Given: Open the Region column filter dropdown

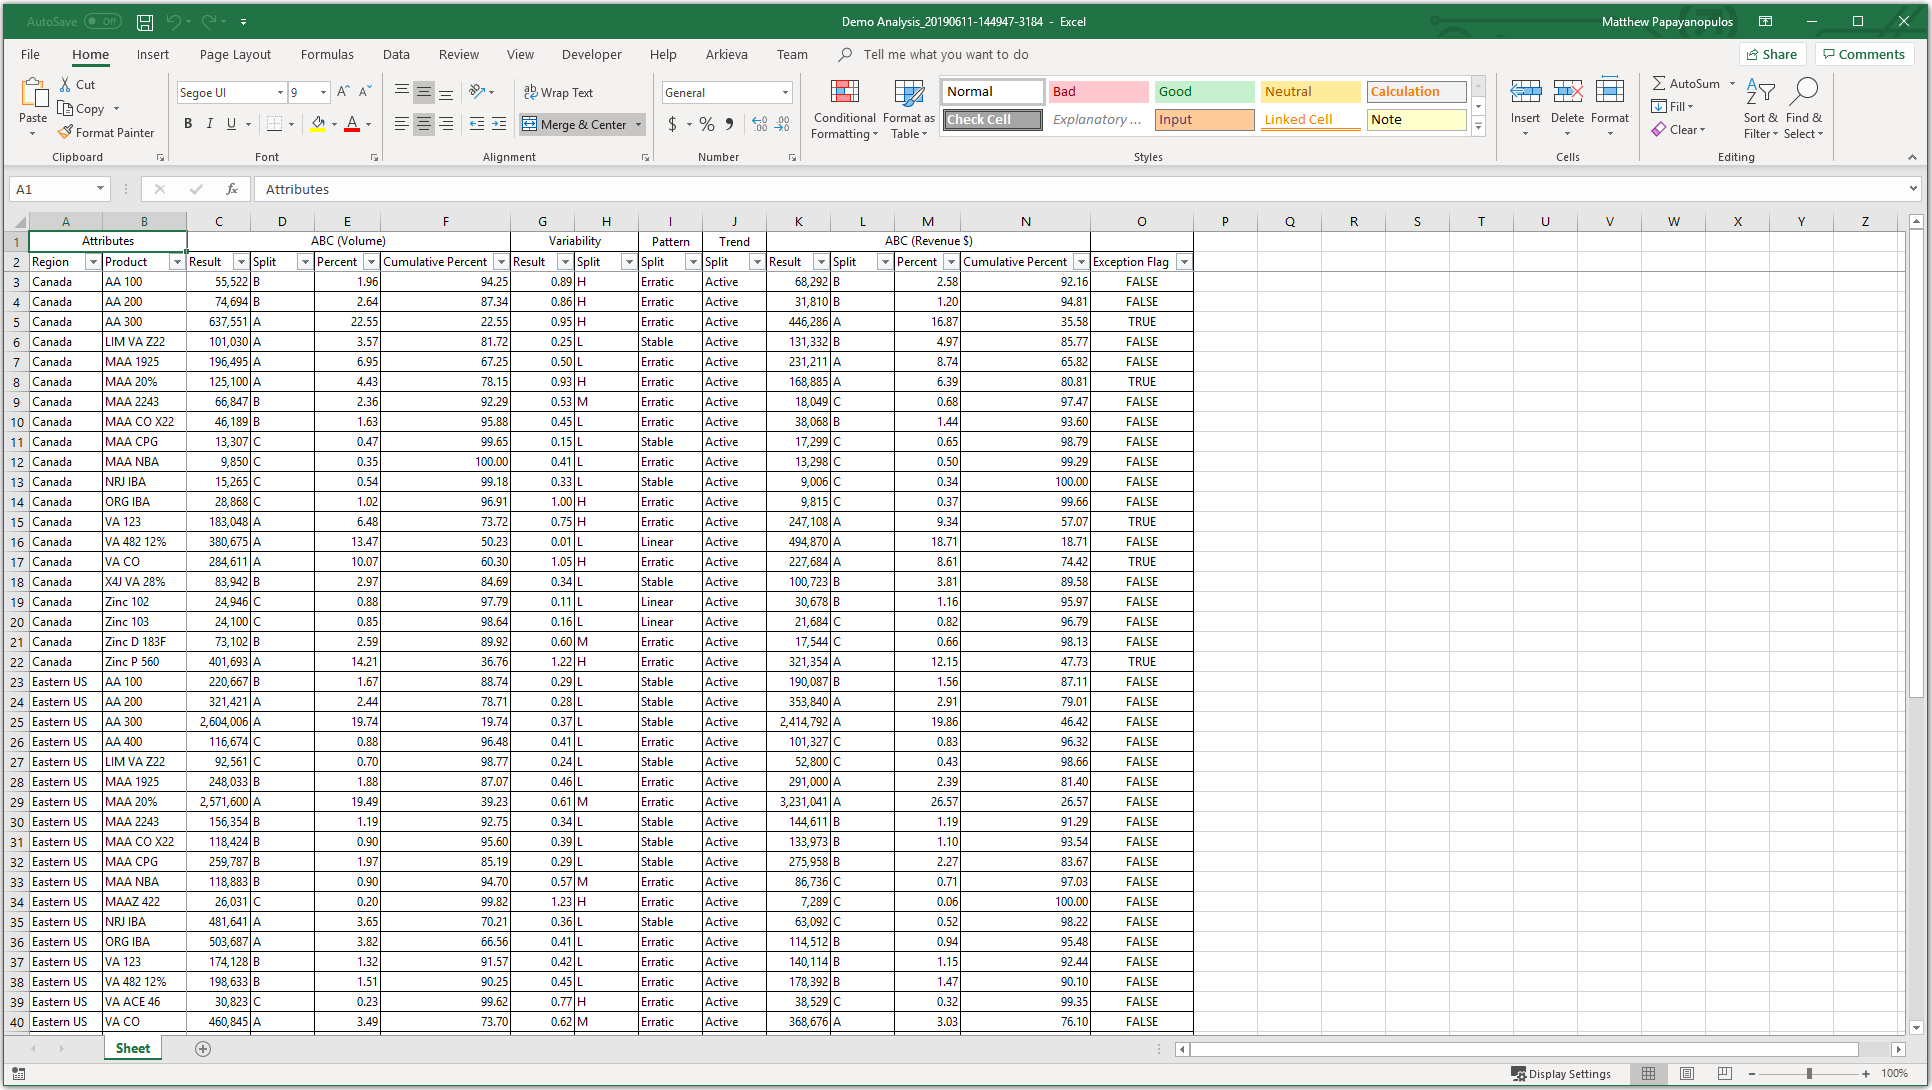Looking at the screenshot, I should point(93,262).
